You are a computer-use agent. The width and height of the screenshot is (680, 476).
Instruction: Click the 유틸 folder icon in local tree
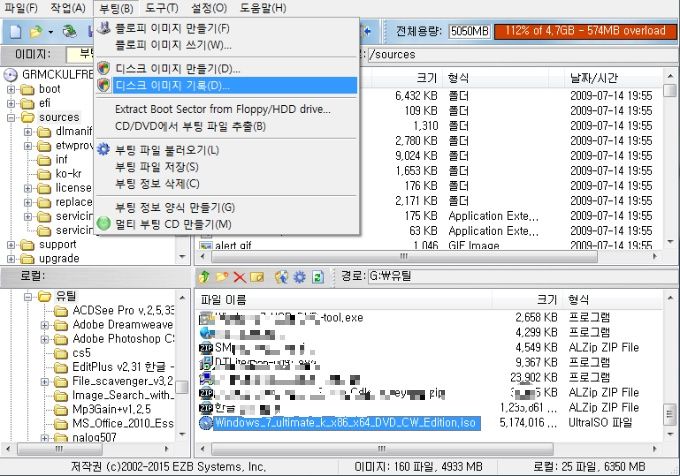(x=44, y=297)
